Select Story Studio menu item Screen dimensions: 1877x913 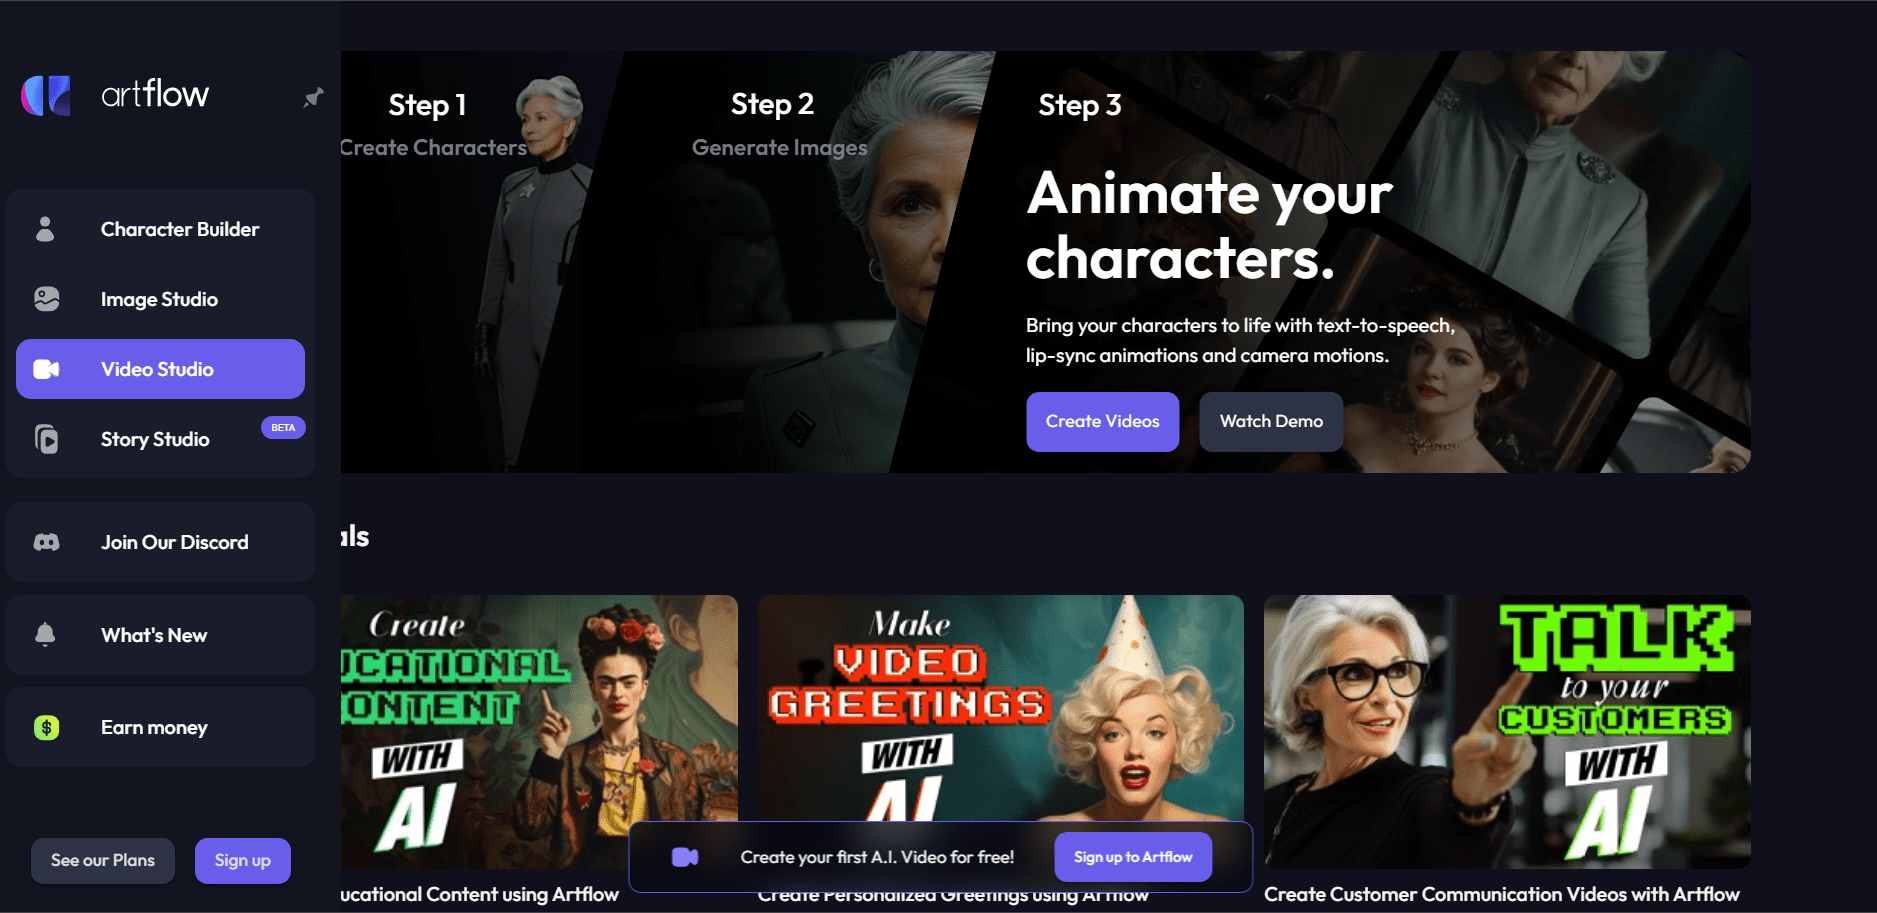(x=160, y=439)
